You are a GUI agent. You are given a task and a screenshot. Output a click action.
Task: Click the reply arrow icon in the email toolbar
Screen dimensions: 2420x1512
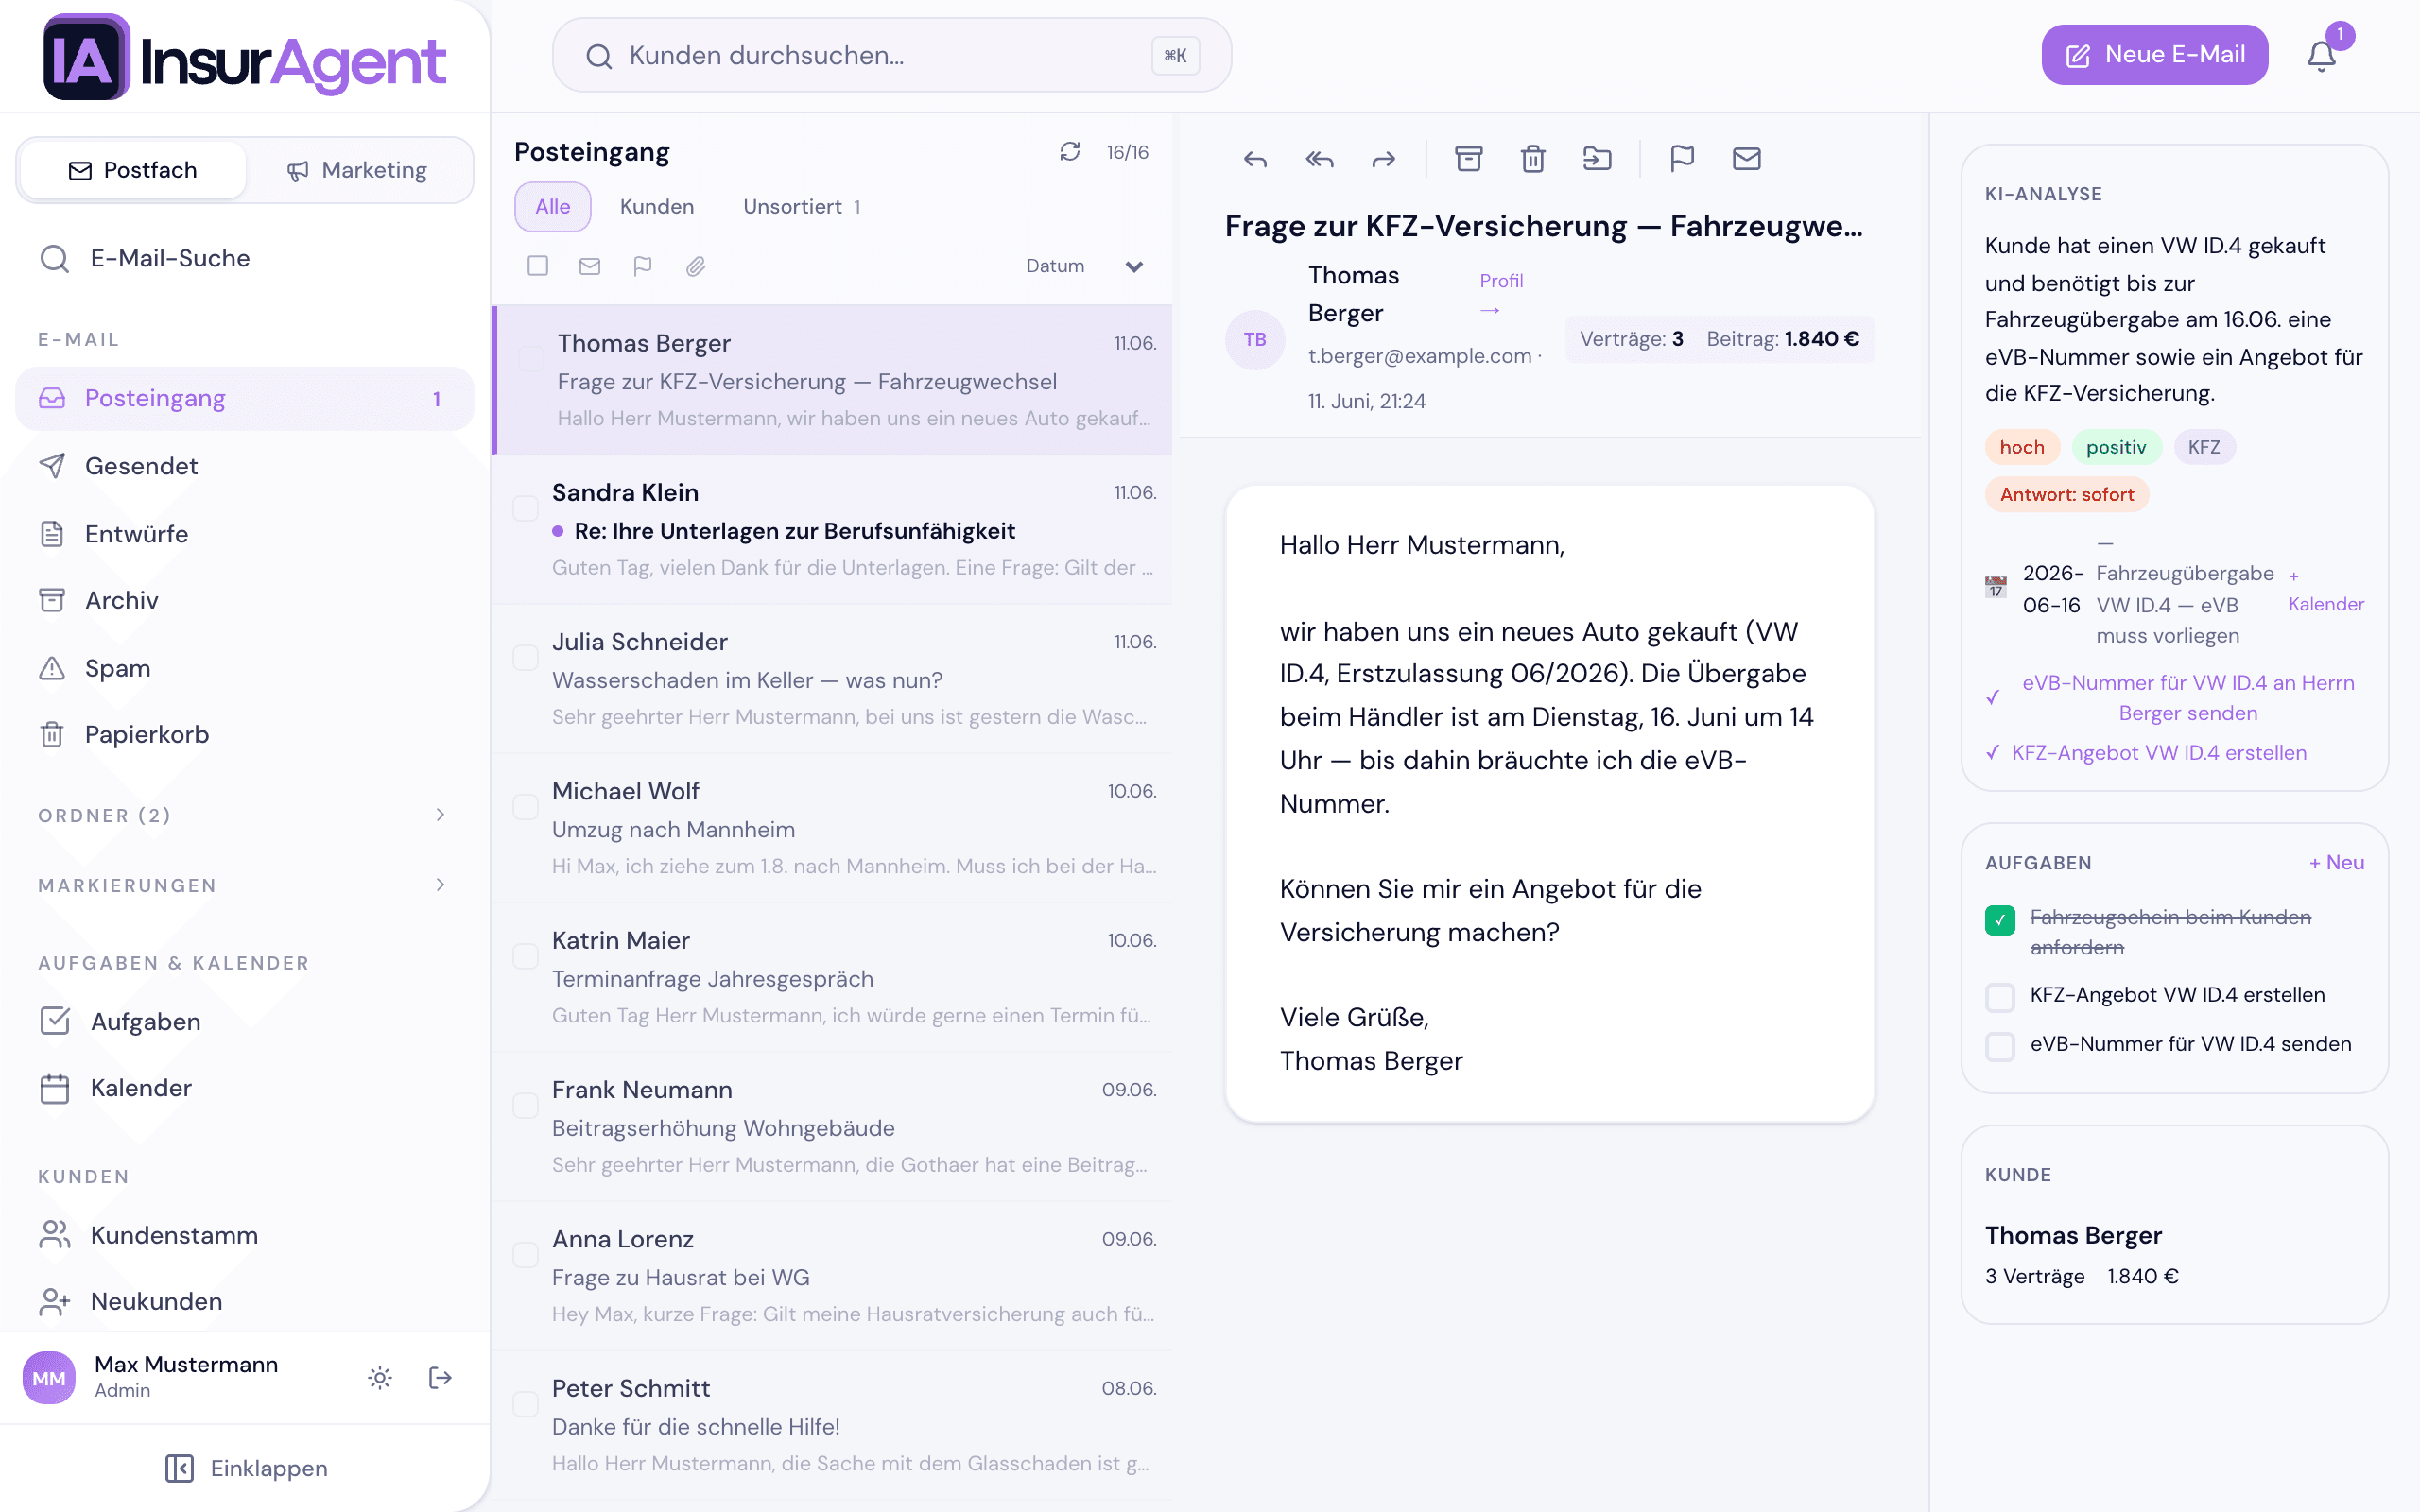coord(1255,159)
